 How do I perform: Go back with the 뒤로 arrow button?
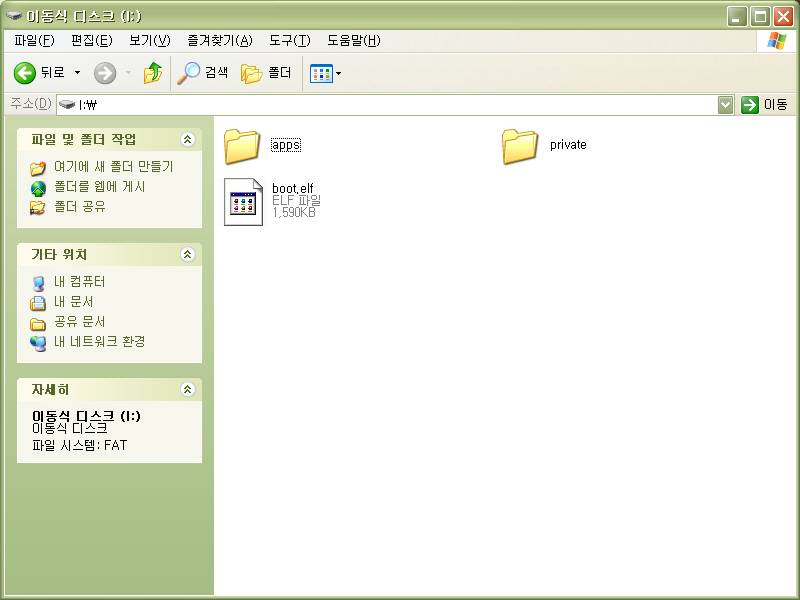pos(39,73)
